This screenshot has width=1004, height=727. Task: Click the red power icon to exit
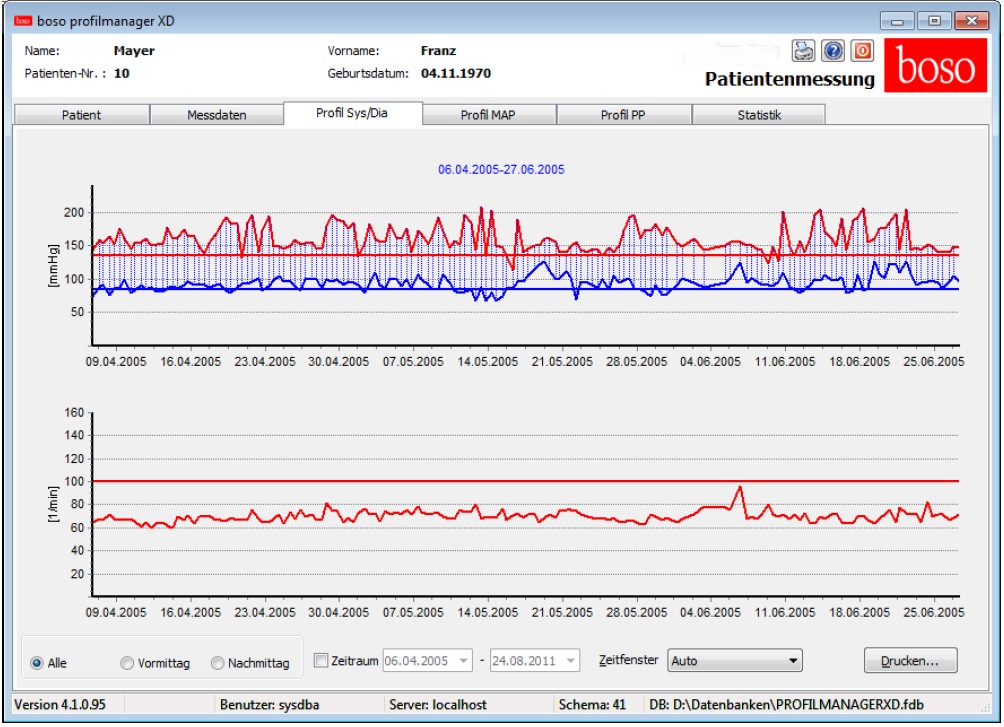tap(862, 51)
